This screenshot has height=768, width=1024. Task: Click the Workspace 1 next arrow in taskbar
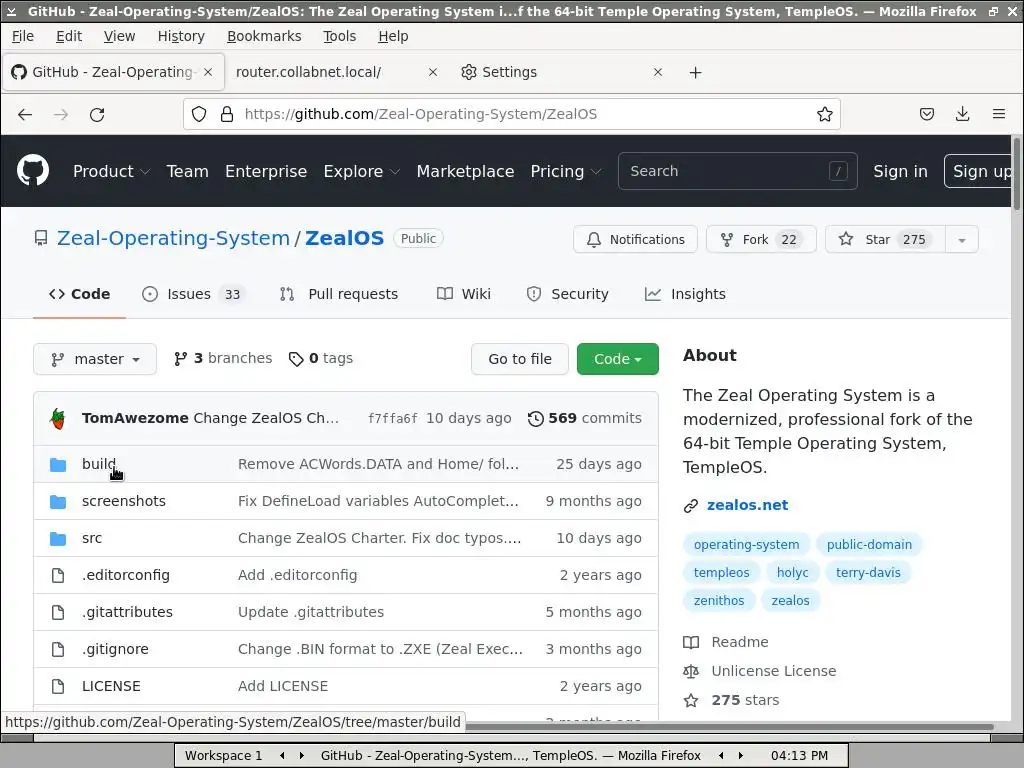click(301, 756)
